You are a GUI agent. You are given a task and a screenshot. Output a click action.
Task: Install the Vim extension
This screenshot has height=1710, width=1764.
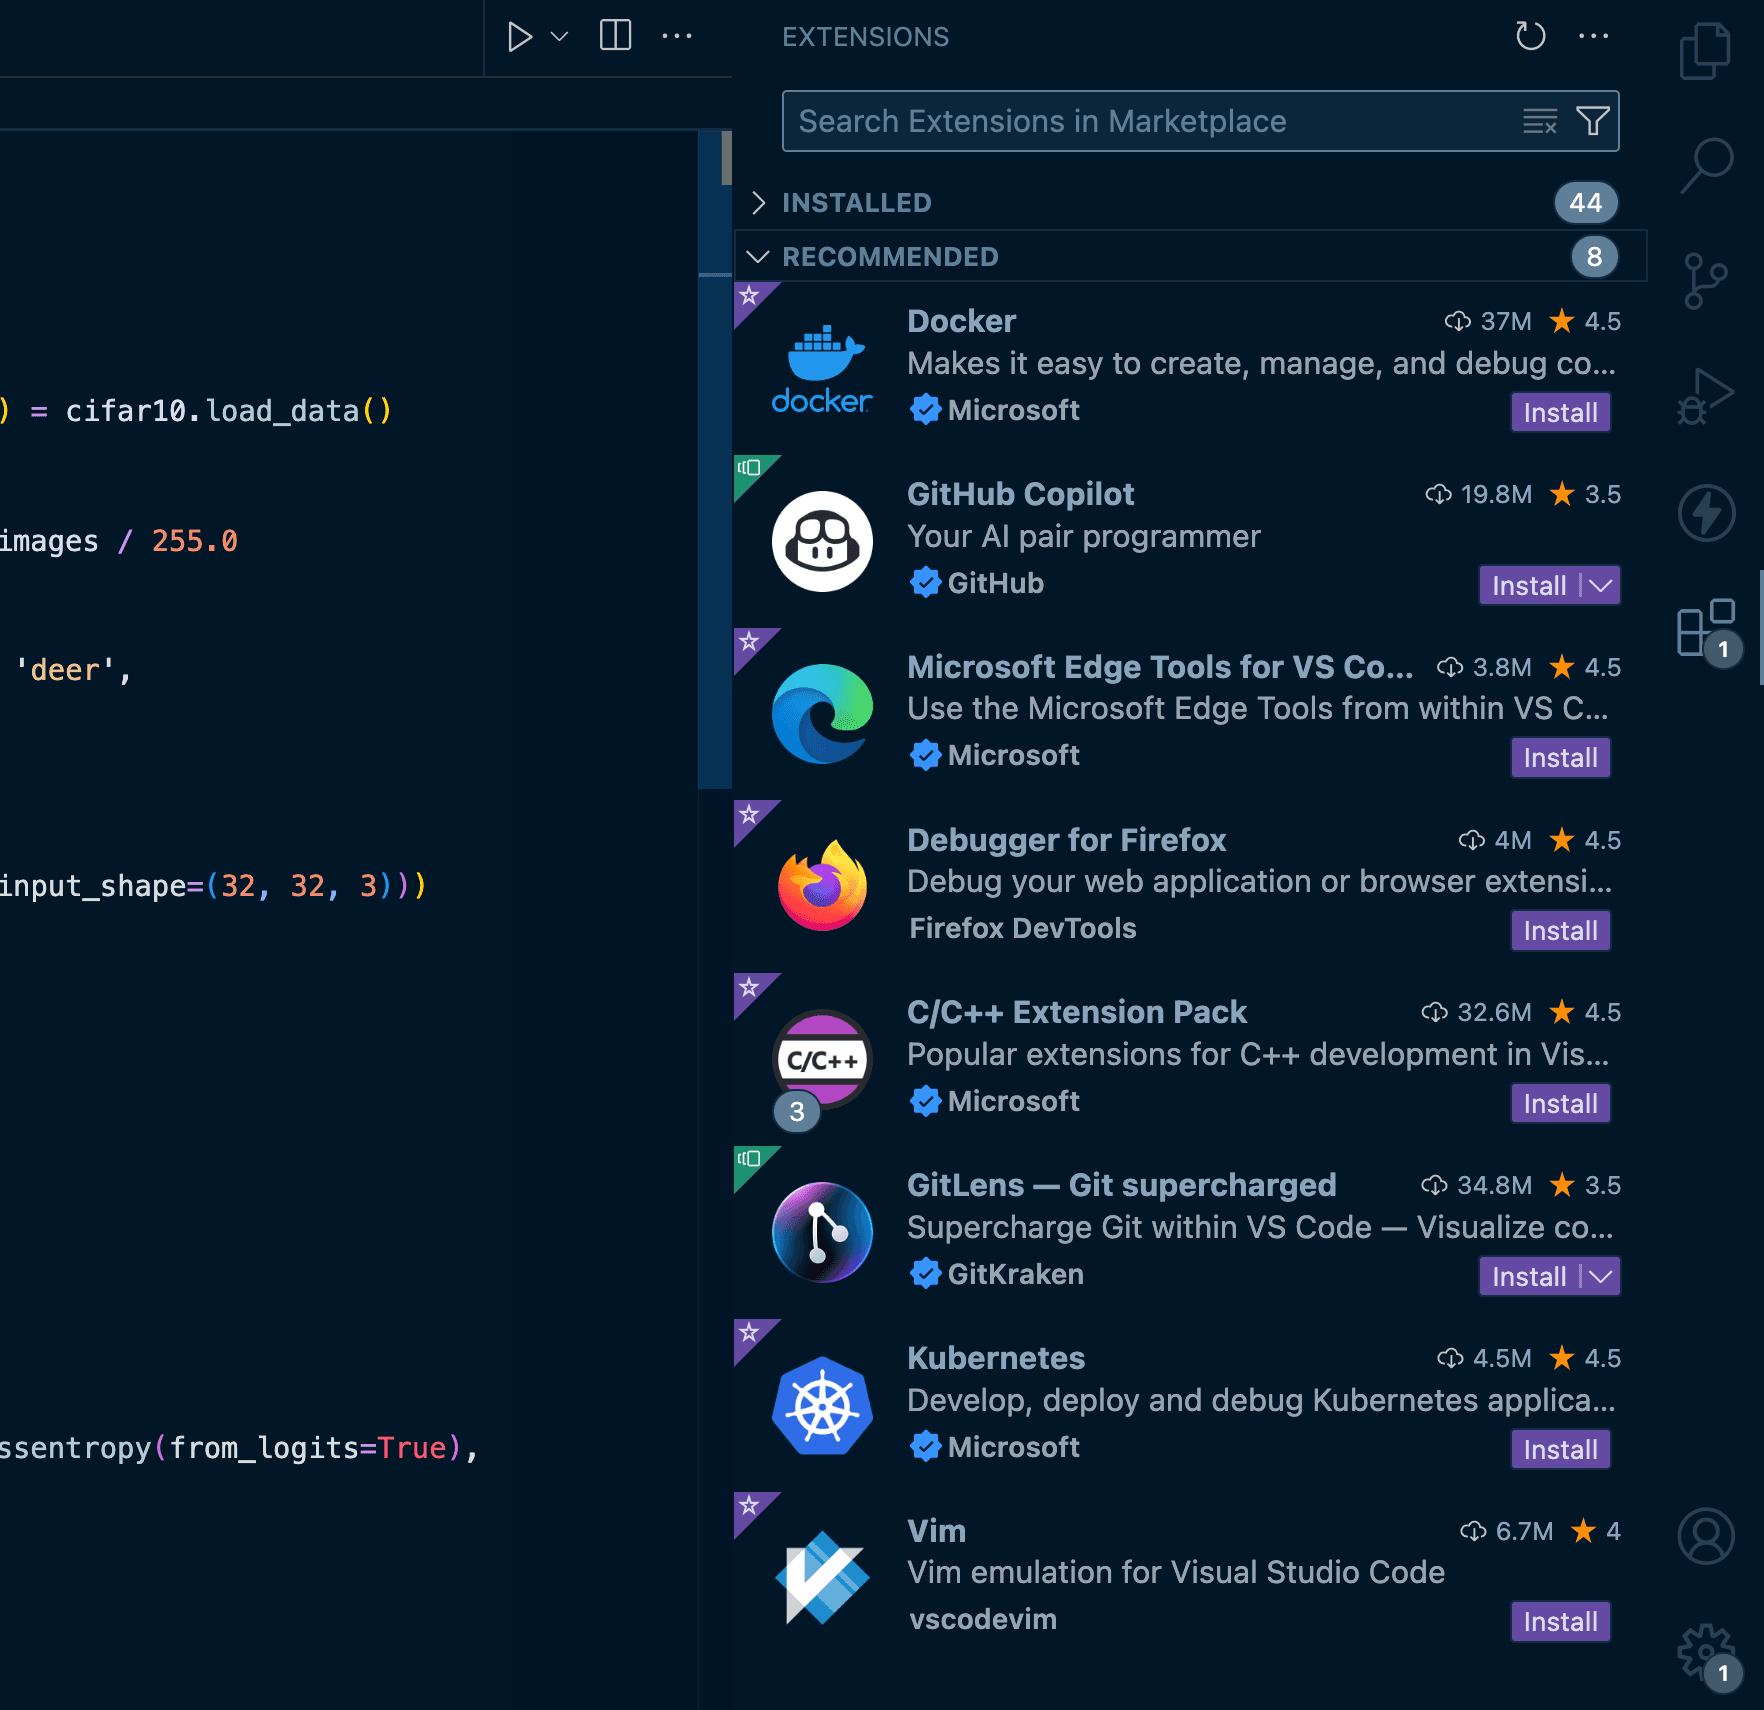[1560, 1622]
